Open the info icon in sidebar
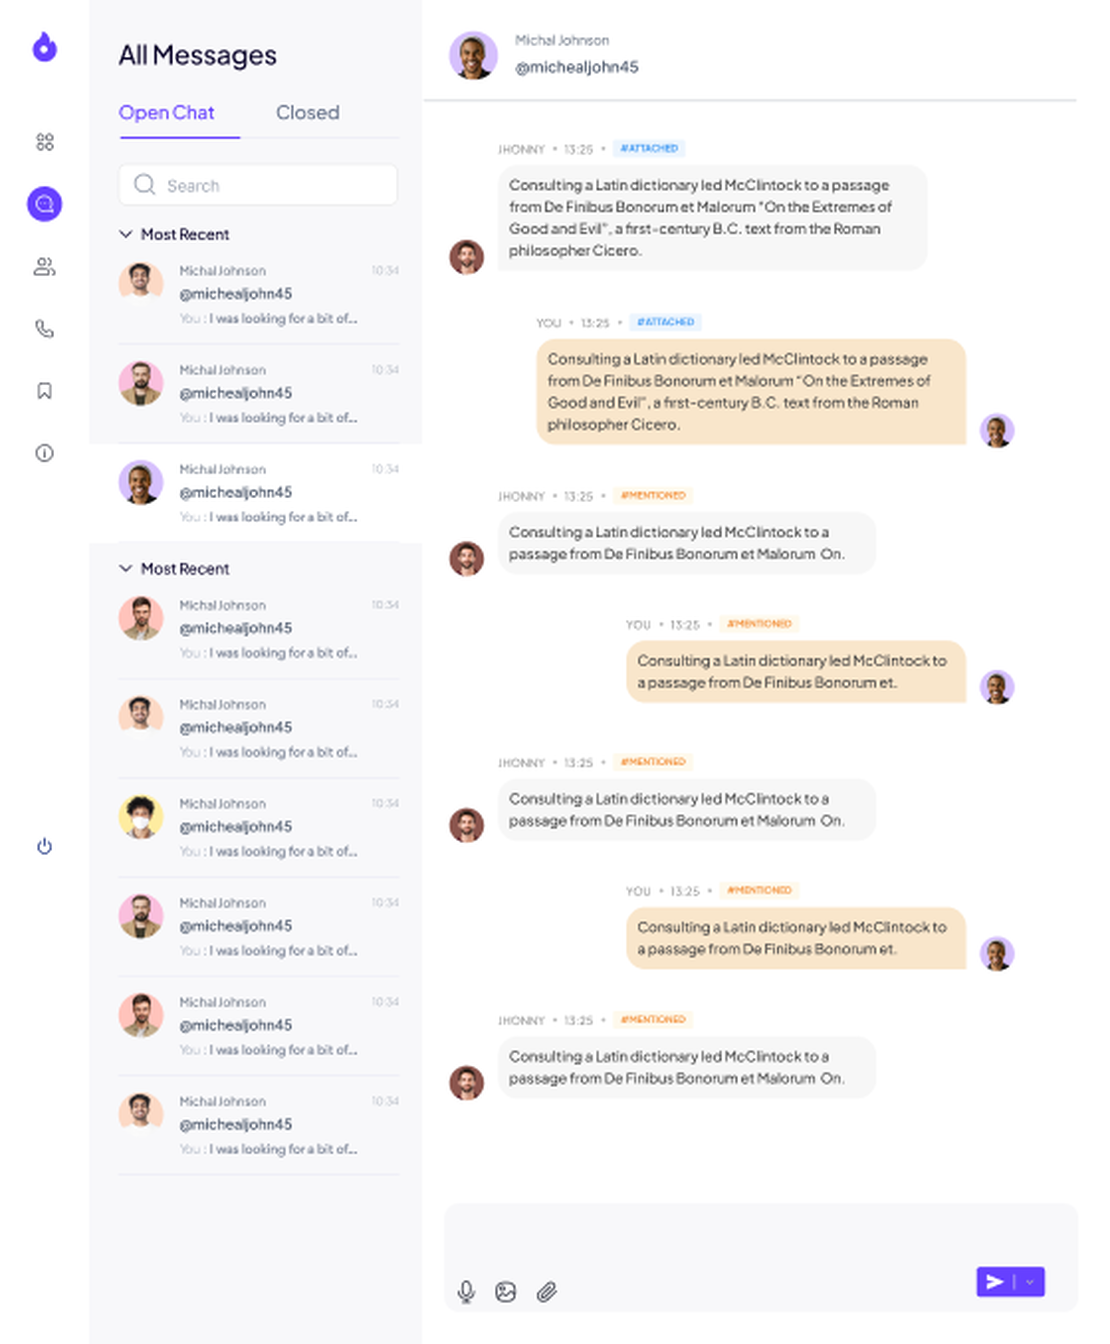This screenshot has width=1110, height=1344. [x=45, y=453]
